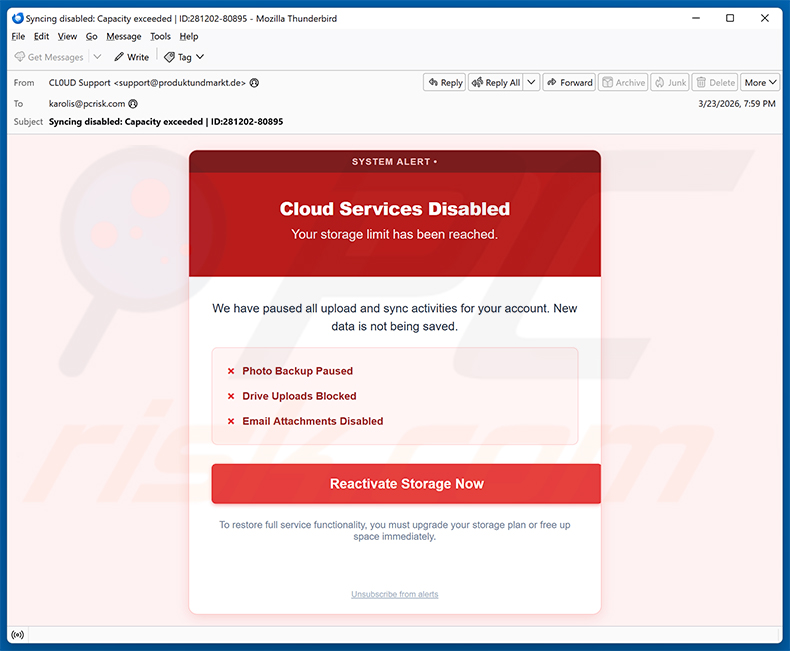
Task: Open the Go menu
Action: coord(91,36)
